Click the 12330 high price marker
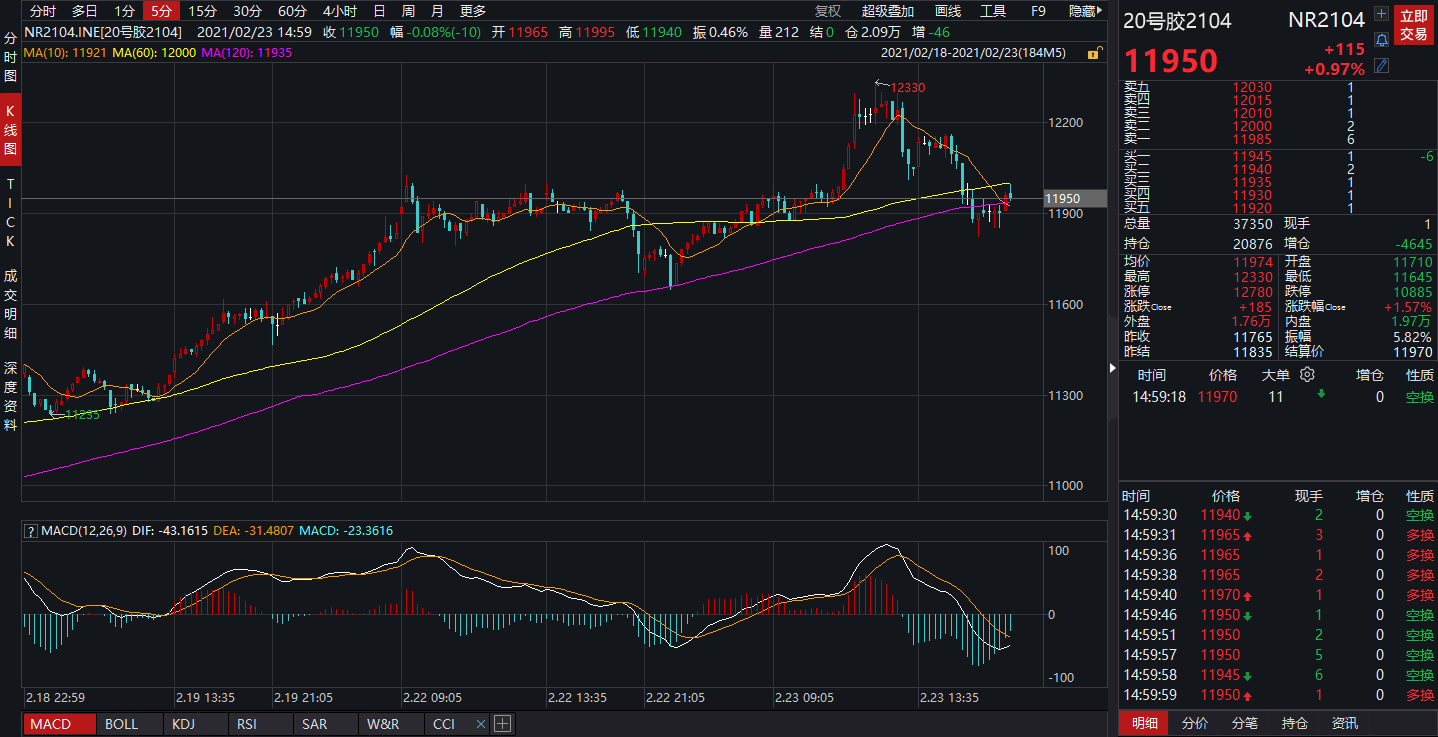Viewport: 1438px width, 737px height. coord(907,88)
